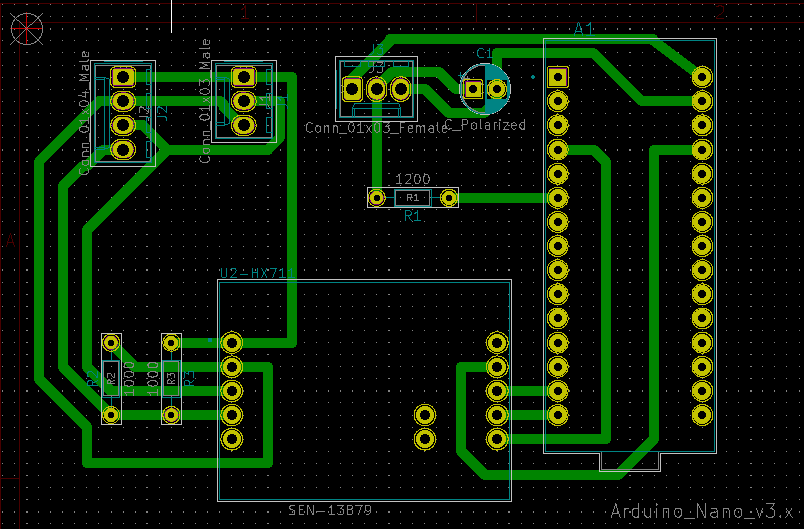Click the round negative pad of capacitor C1
The height and width of the screenshot is (529, 804).
[x=497, y=89]
